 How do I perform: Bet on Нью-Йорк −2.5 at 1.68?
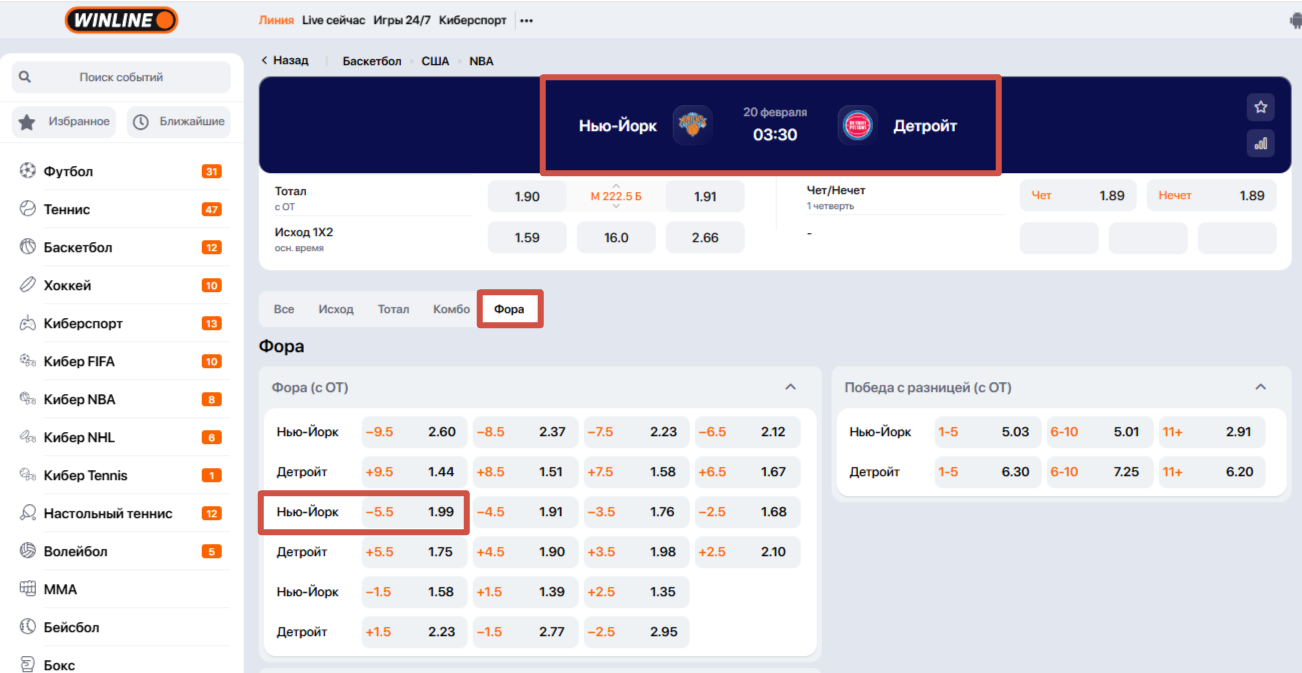(747, 512)
